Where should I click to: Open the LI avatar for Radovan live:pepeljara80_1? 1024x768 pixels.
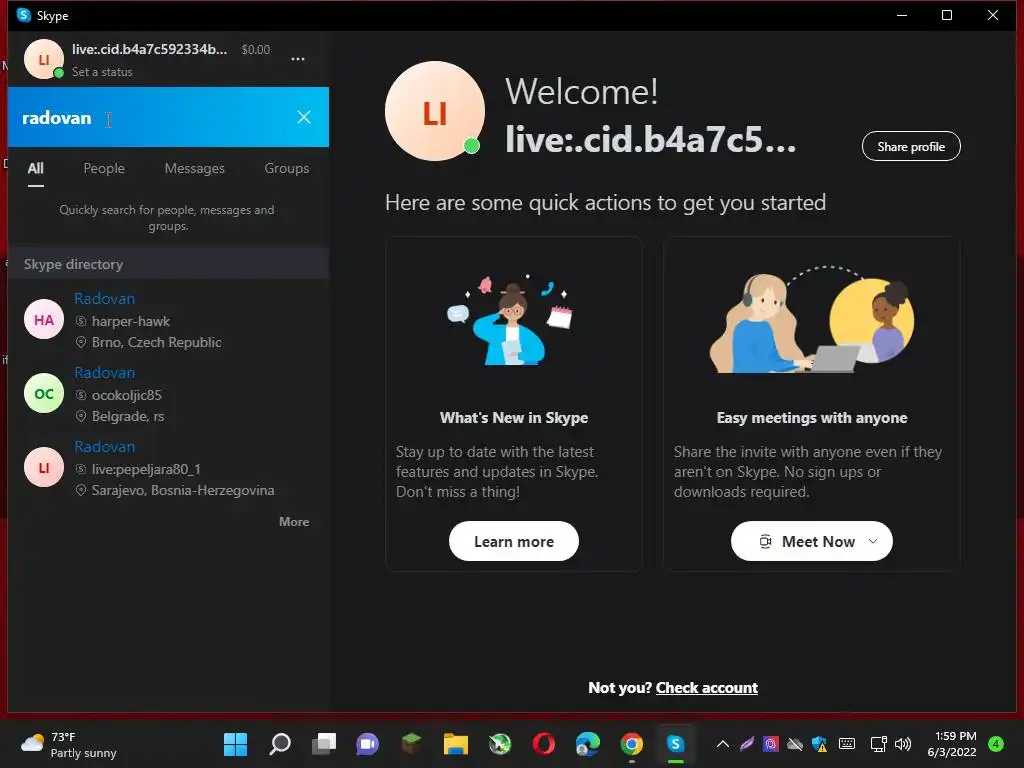pyautogui.click(x=44, y=468)
